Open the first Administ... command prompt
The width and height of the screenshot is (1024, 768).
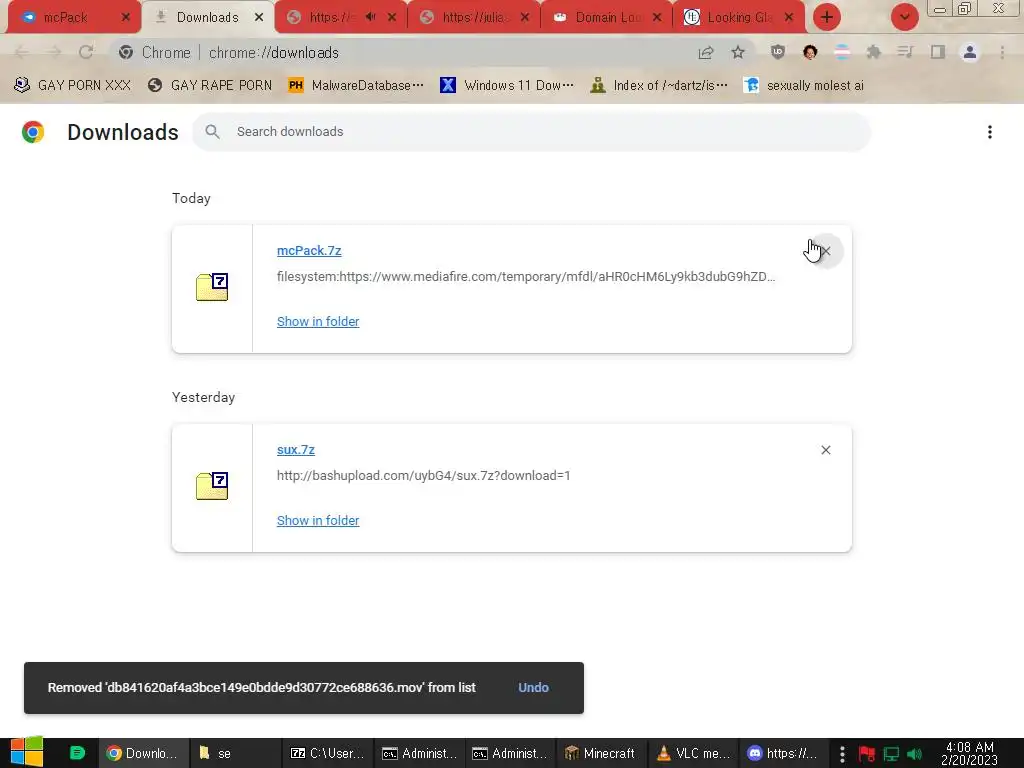419,753
